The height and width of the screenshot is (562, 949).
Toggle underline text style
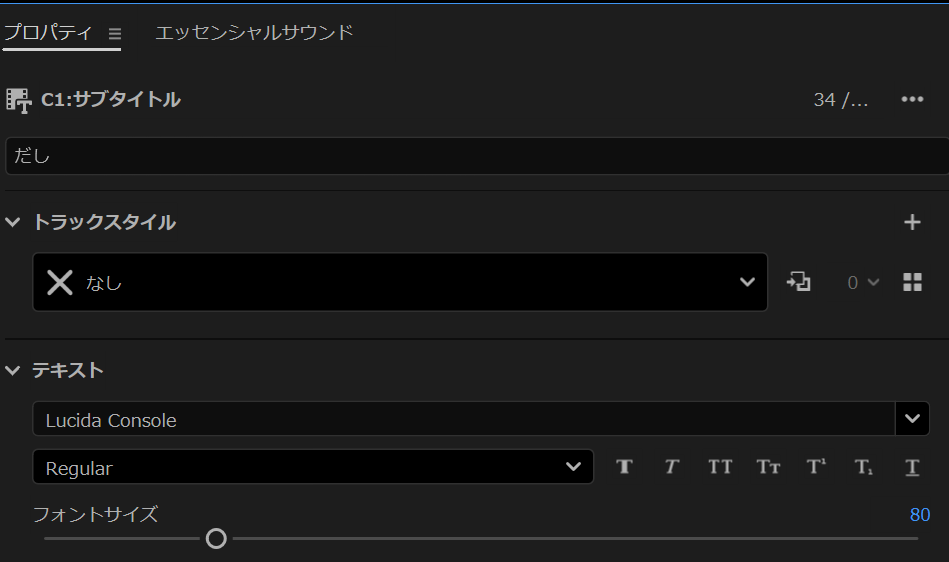coord(912,467)
